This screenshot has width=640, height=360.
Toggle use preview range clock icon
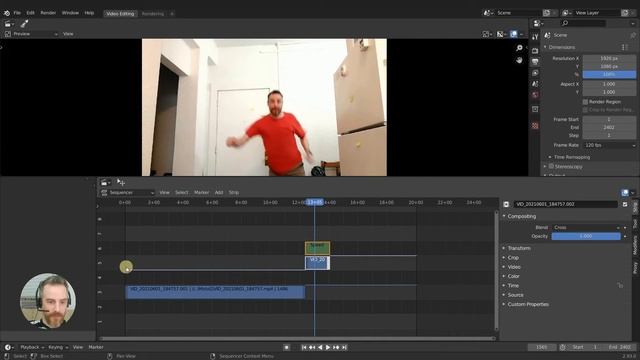[x=562, y=347]
